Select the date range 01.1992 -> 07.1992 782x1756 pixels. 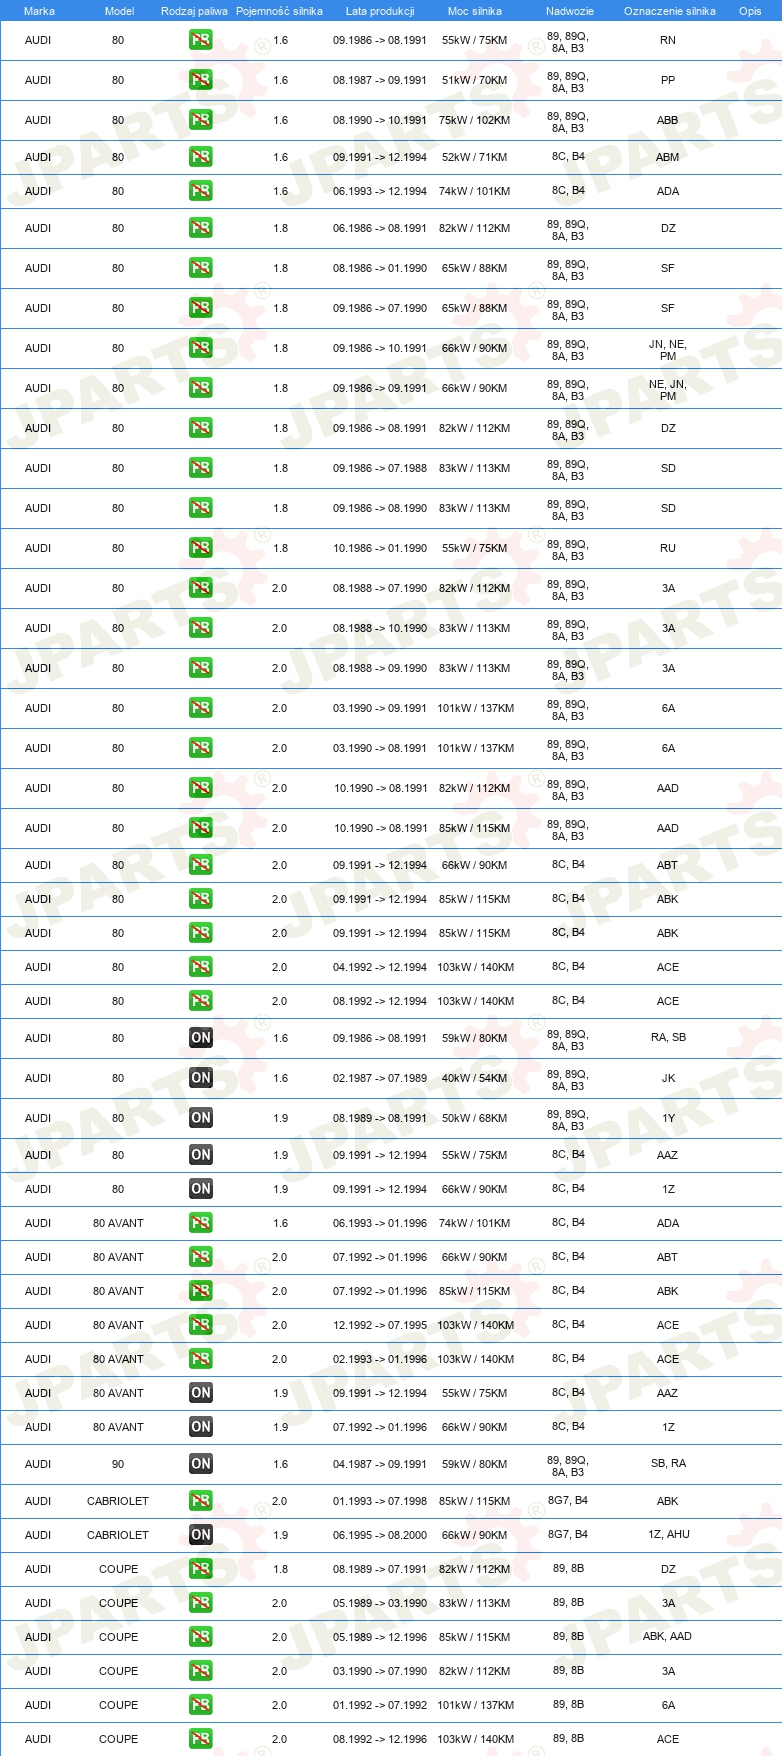click(x=380, y=1705)
